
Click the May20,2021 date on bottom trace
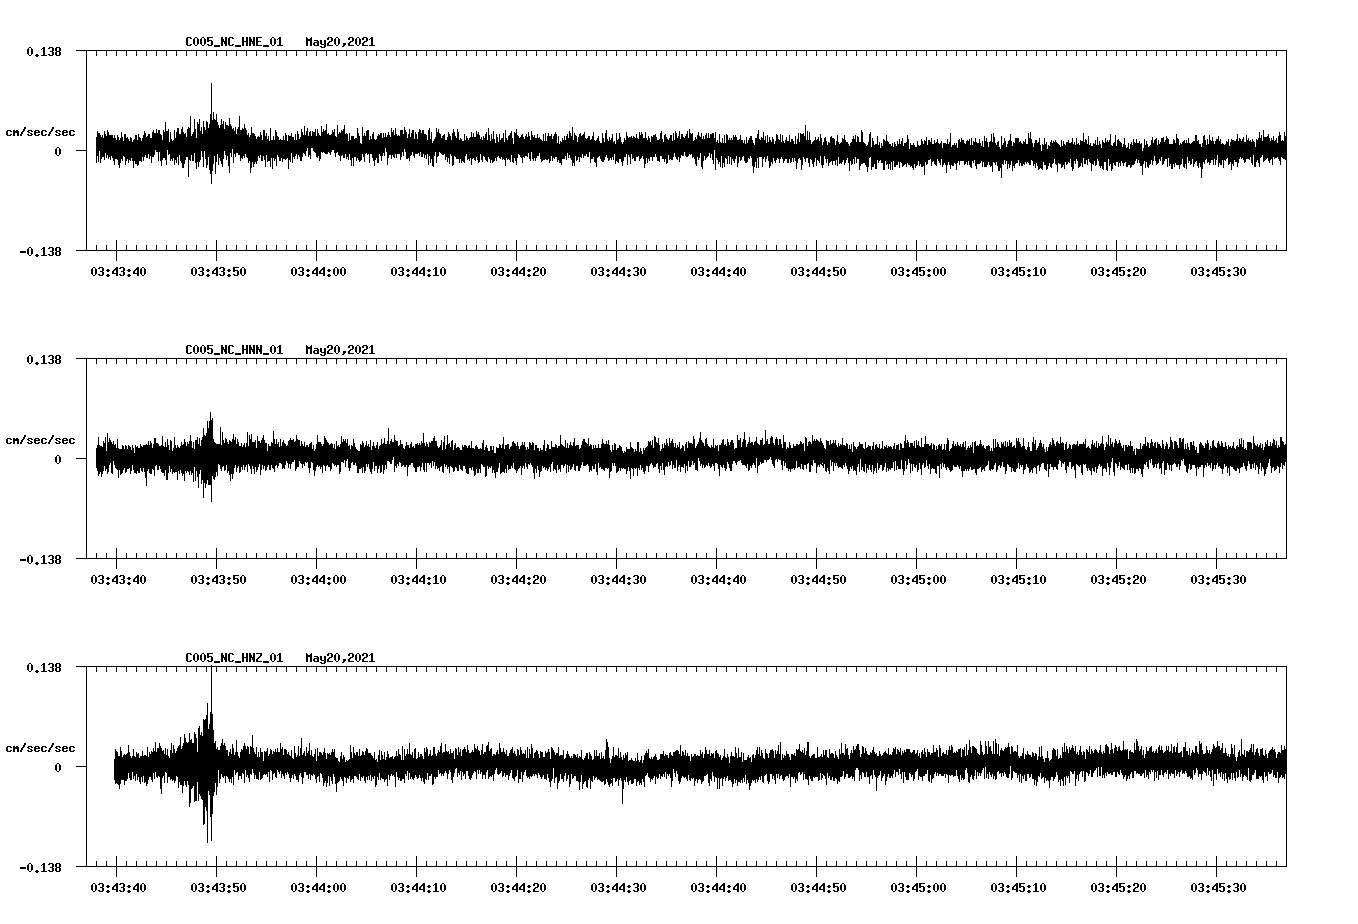(340, 656)
